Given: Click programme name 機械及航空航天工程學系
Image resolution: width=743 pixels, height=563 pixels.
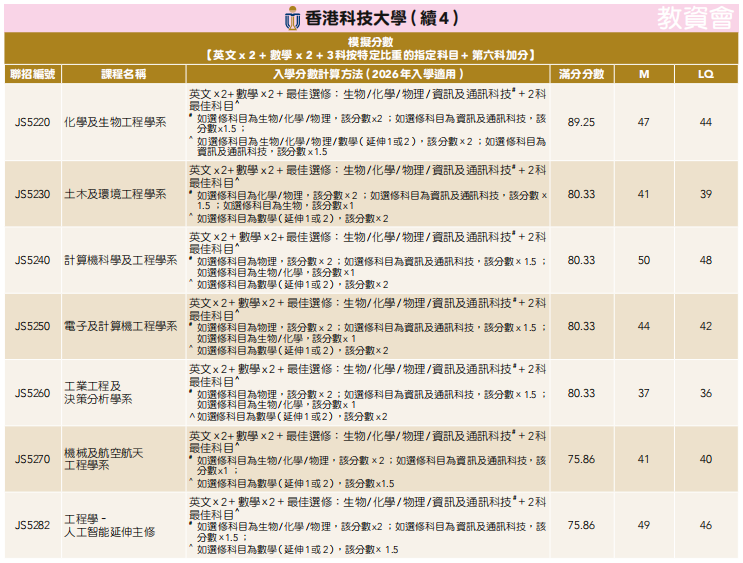Looking at the screenshot, I should click(x=104, y=459).
